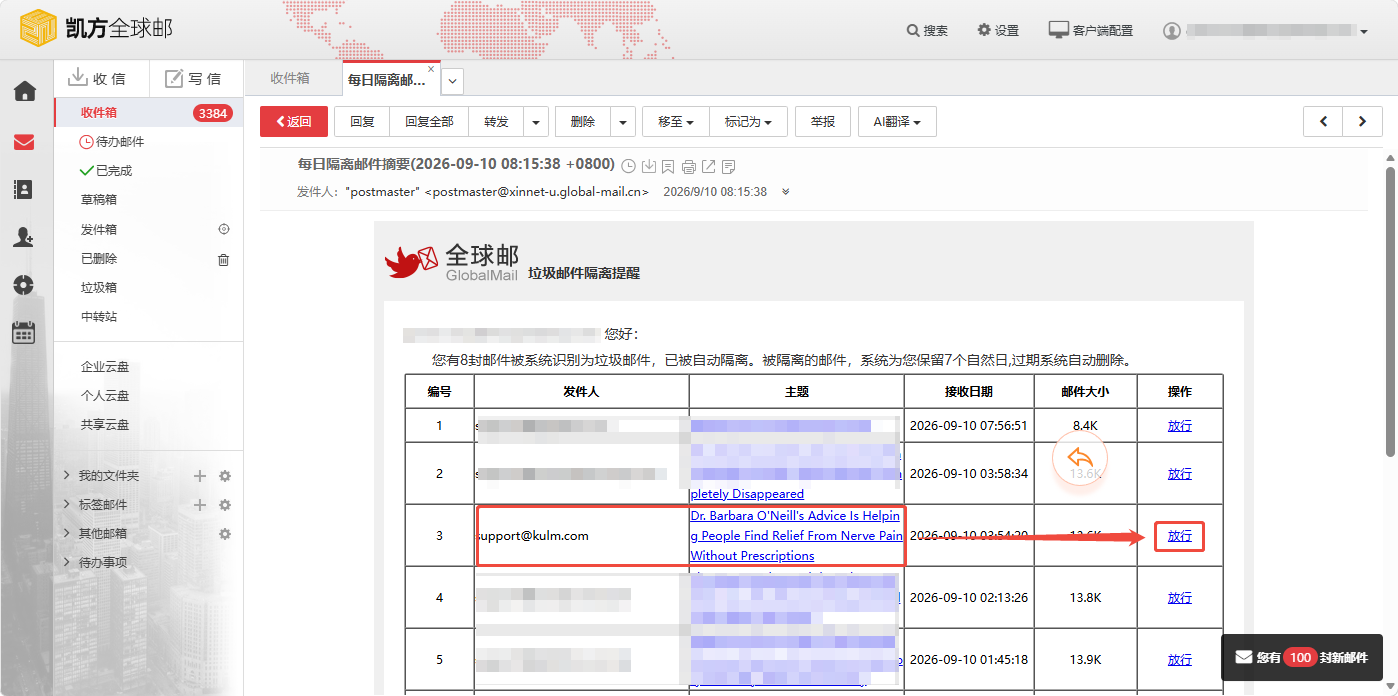
Task: Click the 返回 button
Action: 294,122
